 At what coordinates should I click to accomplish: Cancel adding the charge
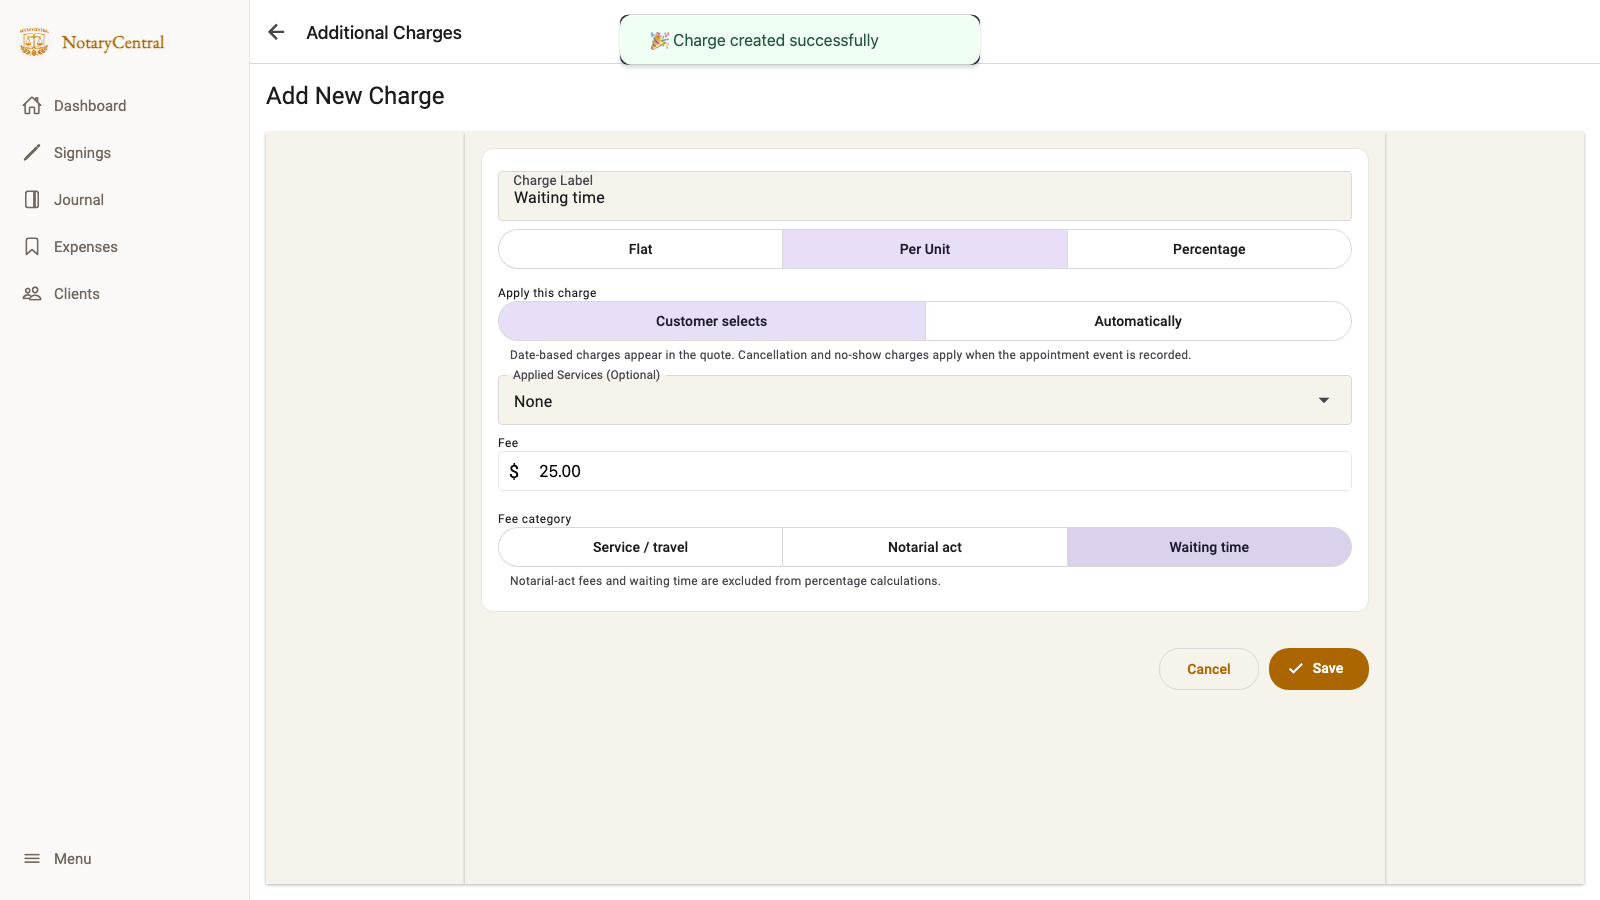coord(1208,669)
